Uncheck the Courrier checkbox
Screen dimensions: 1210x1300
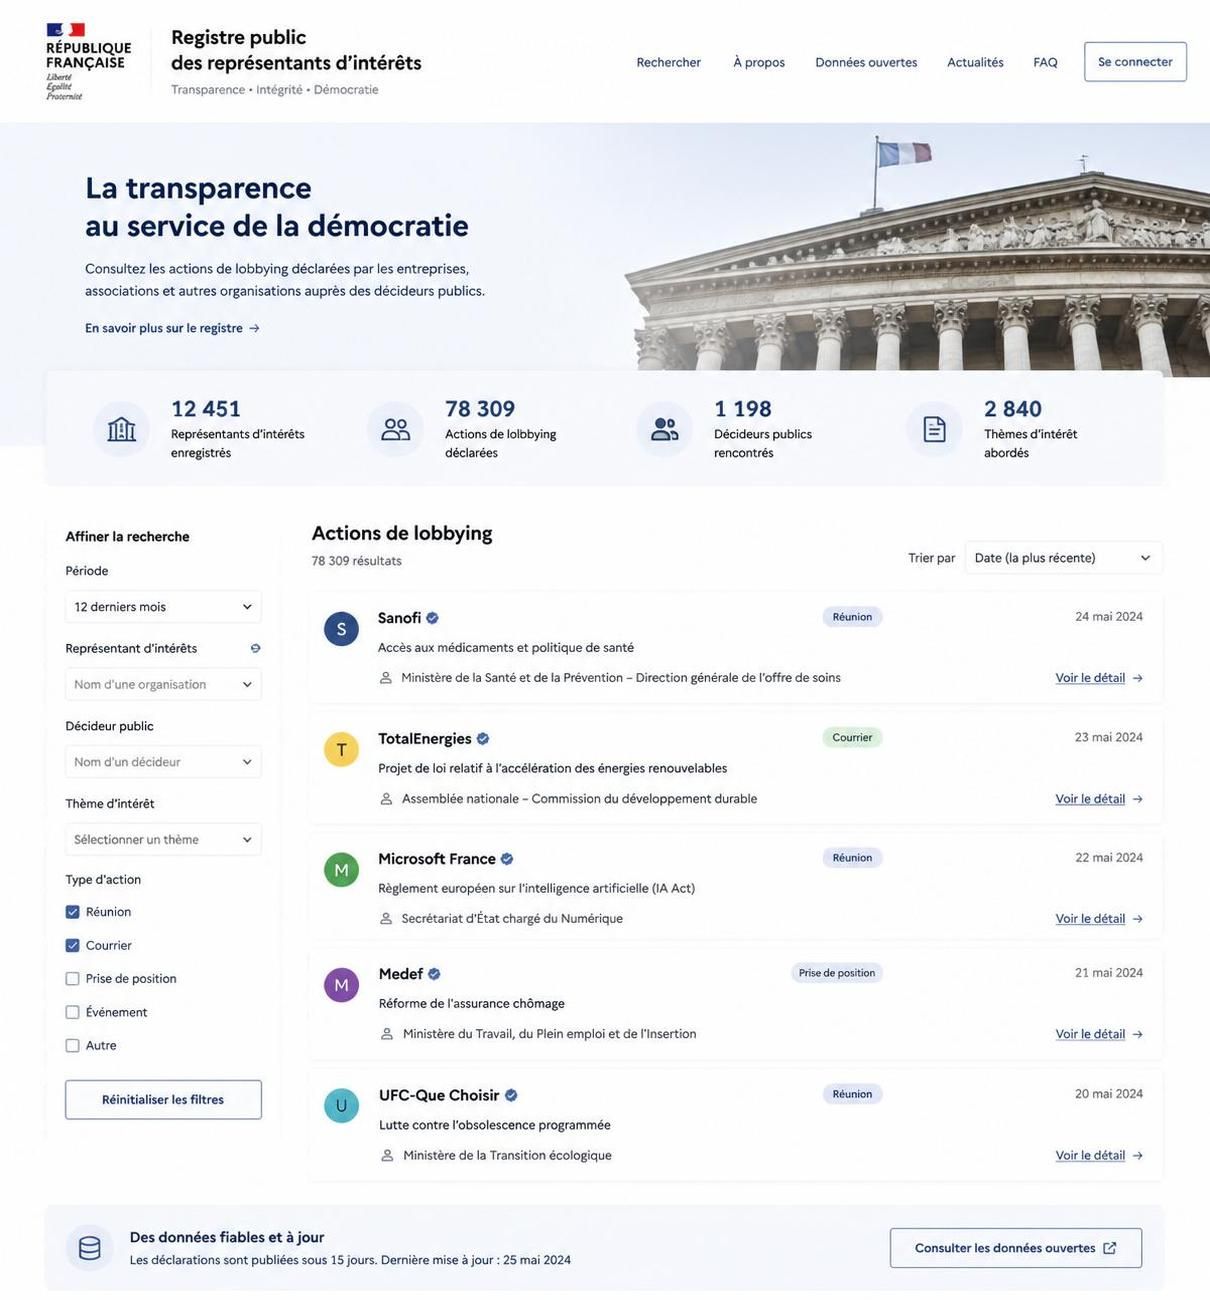[x=72, y=945]
